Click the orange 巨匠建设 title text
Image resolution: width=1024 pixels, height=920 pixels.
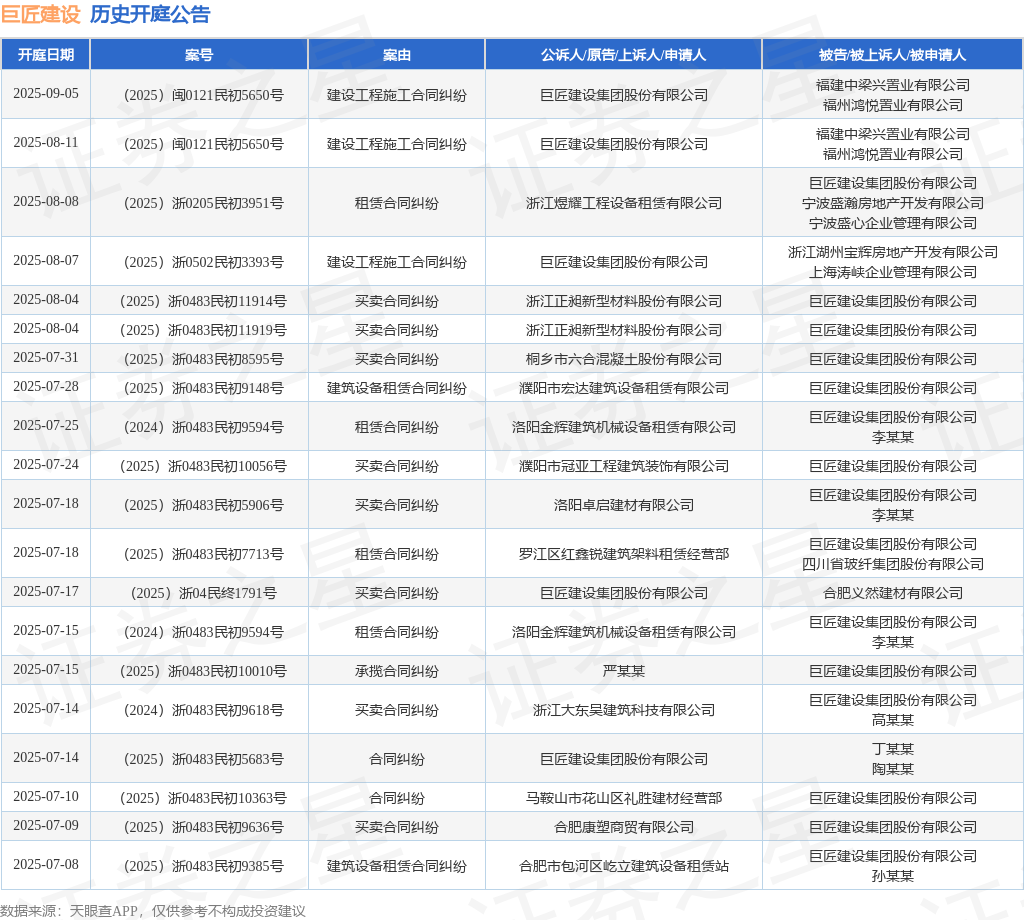(x=40, y=14)
